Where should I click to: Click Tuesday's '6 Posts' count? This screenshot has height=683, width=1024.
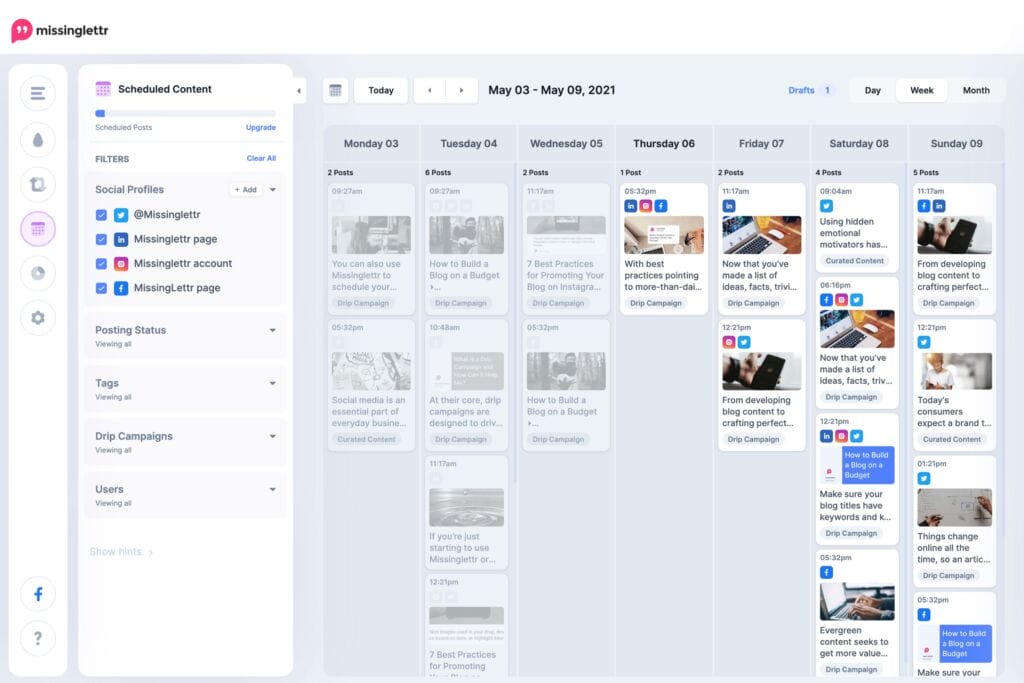click(x=438, y=172)
